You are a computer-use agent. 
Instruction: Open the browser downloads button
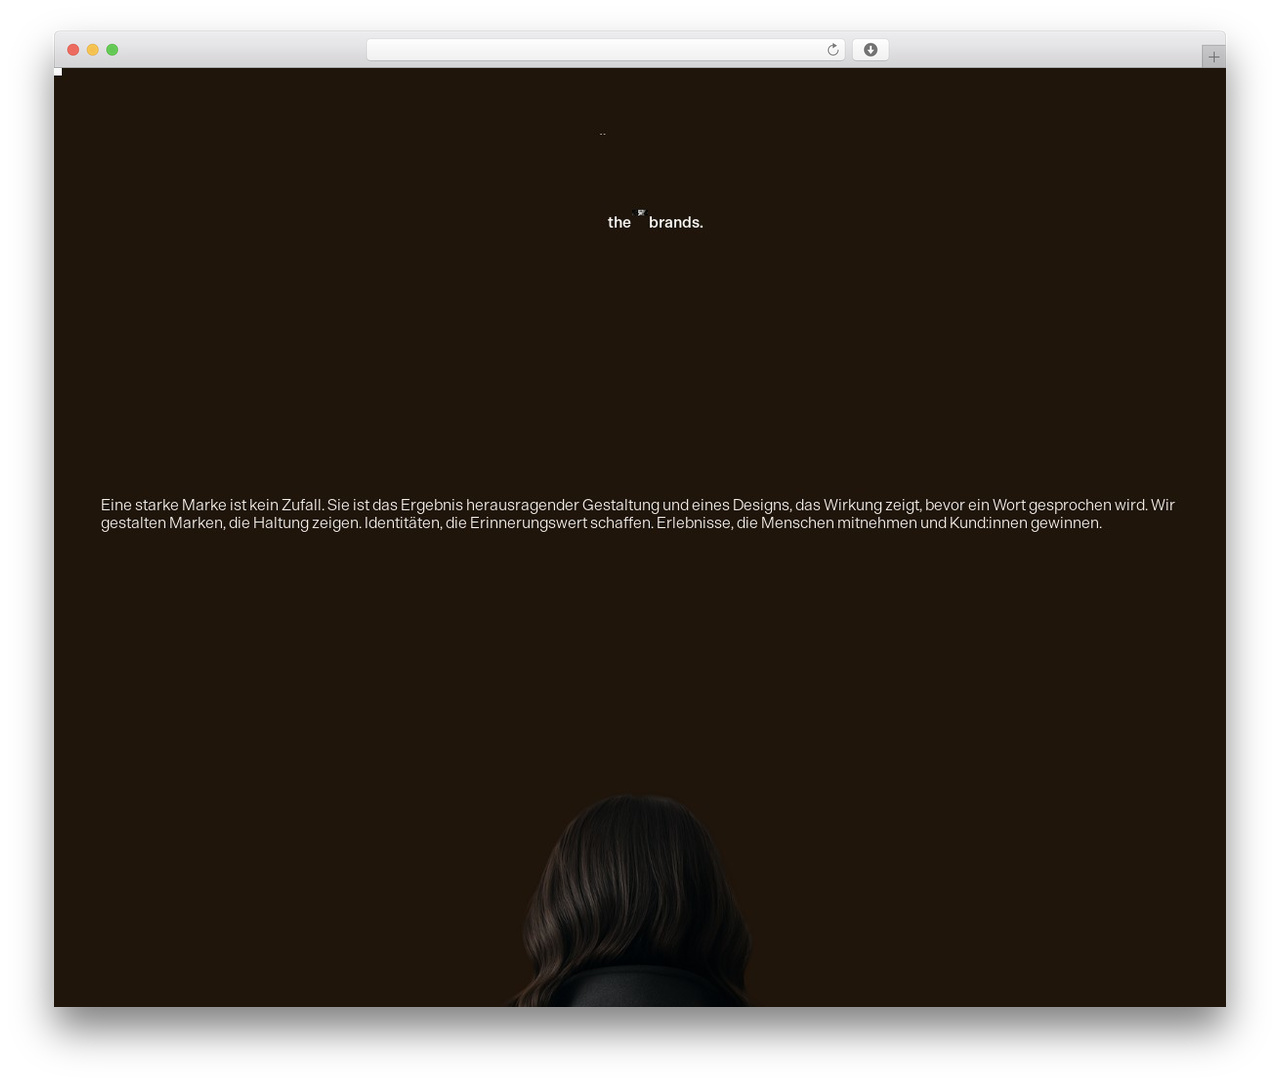point(870,50)
